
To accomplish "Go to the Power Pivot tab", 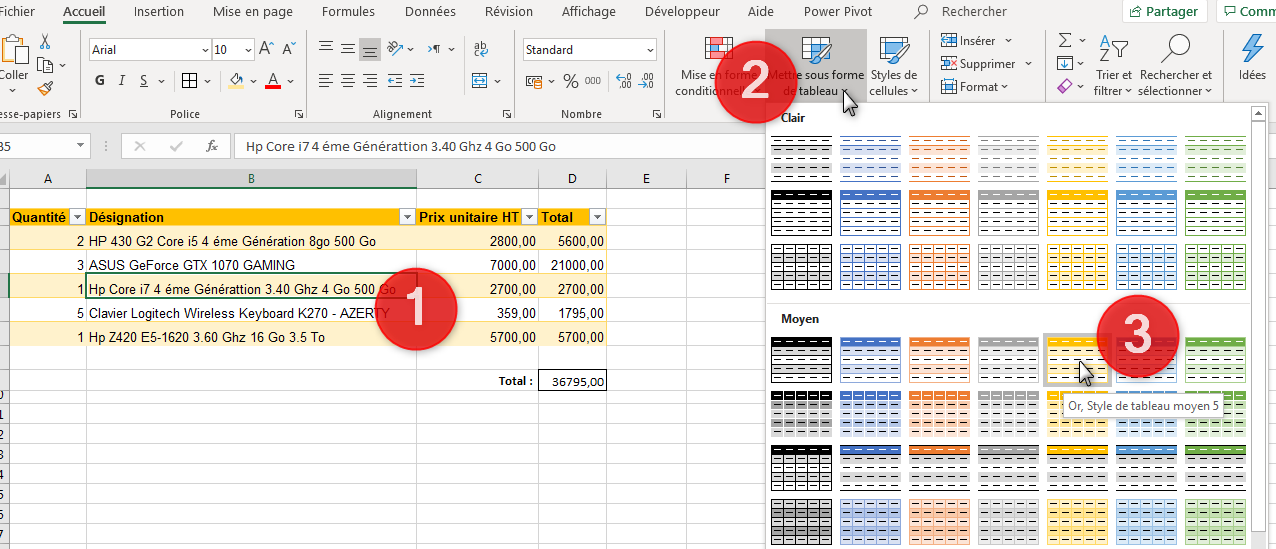I will [x=838, y=12].
